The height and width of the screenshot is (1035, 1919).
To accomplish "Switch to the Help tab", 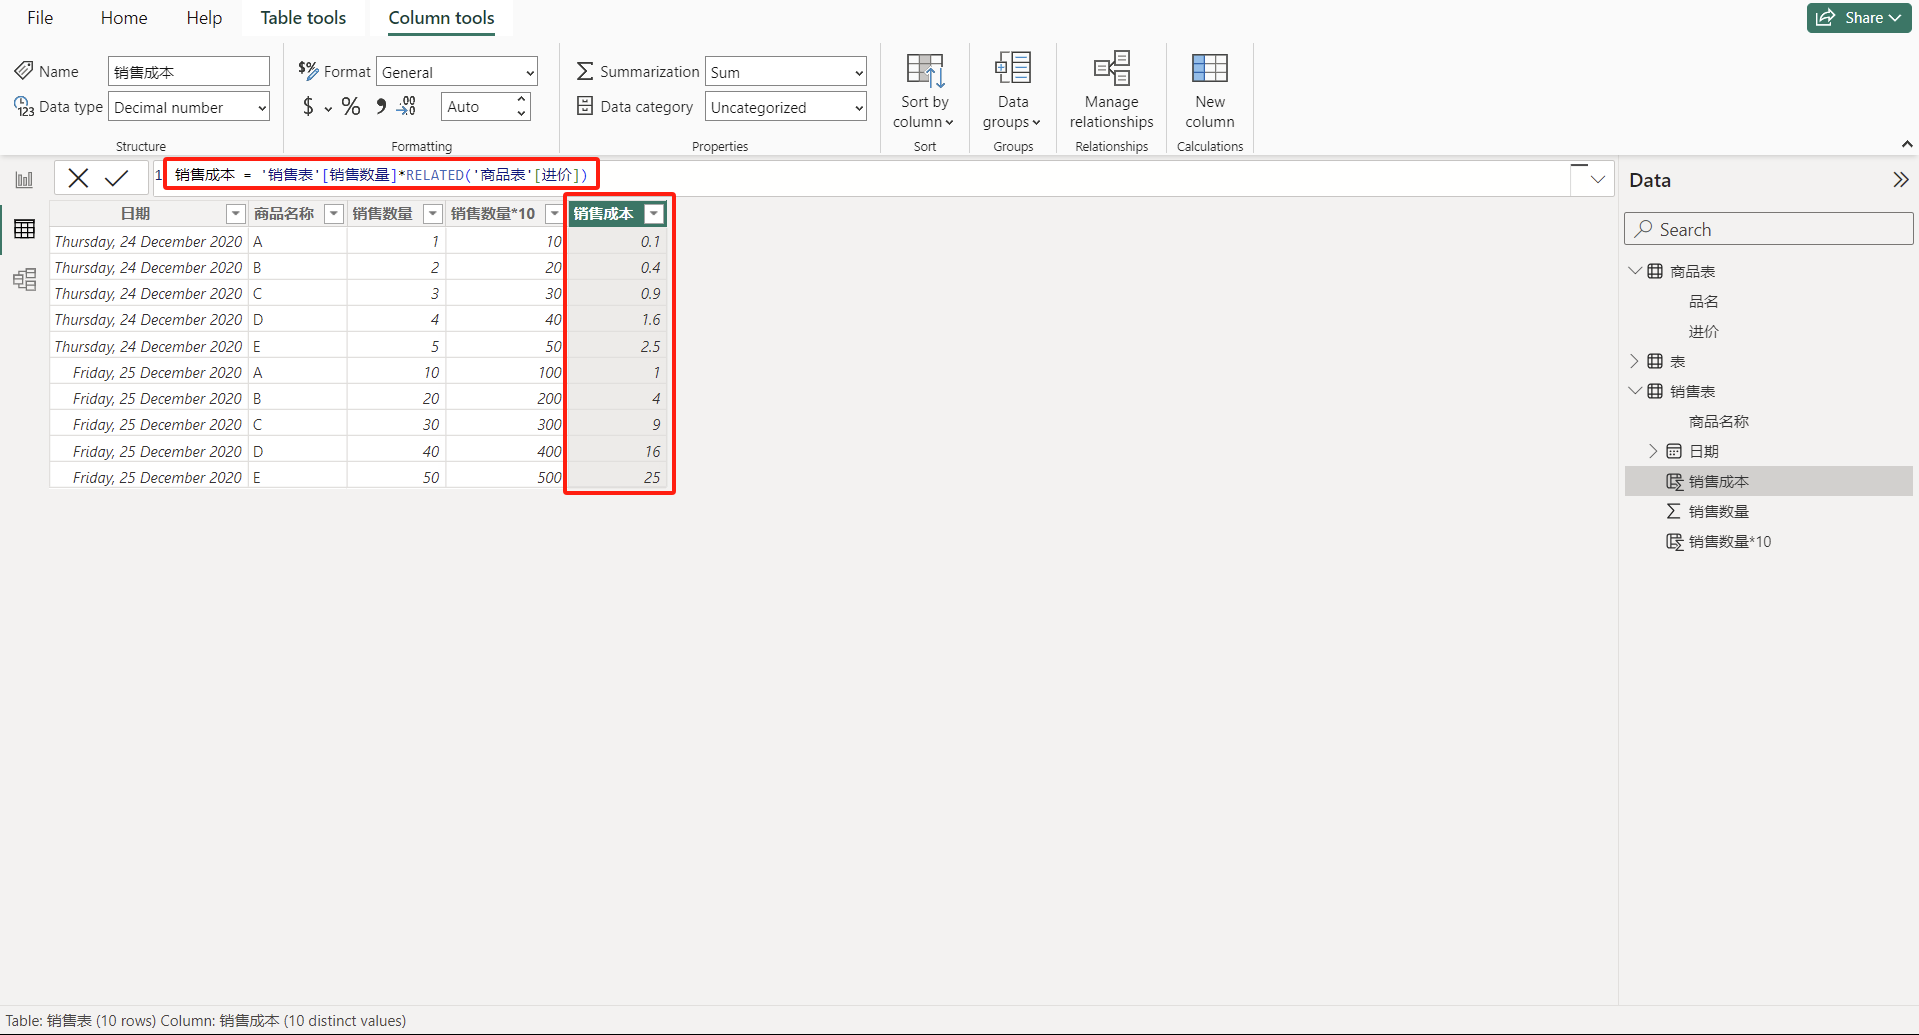I will [204, 18].
